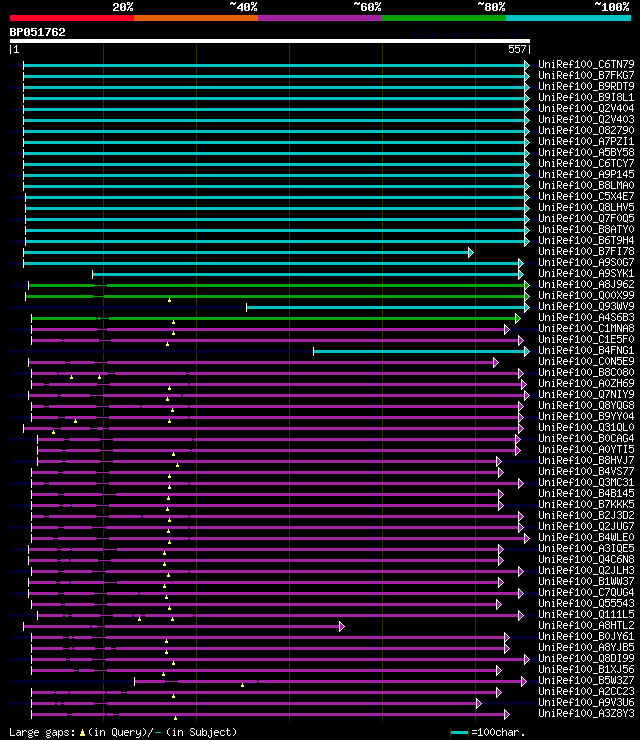Viewport: 640px width, 740px height.
Task: Select the UniRef100_Q8LHV5 label
Action: click(586, 207)
